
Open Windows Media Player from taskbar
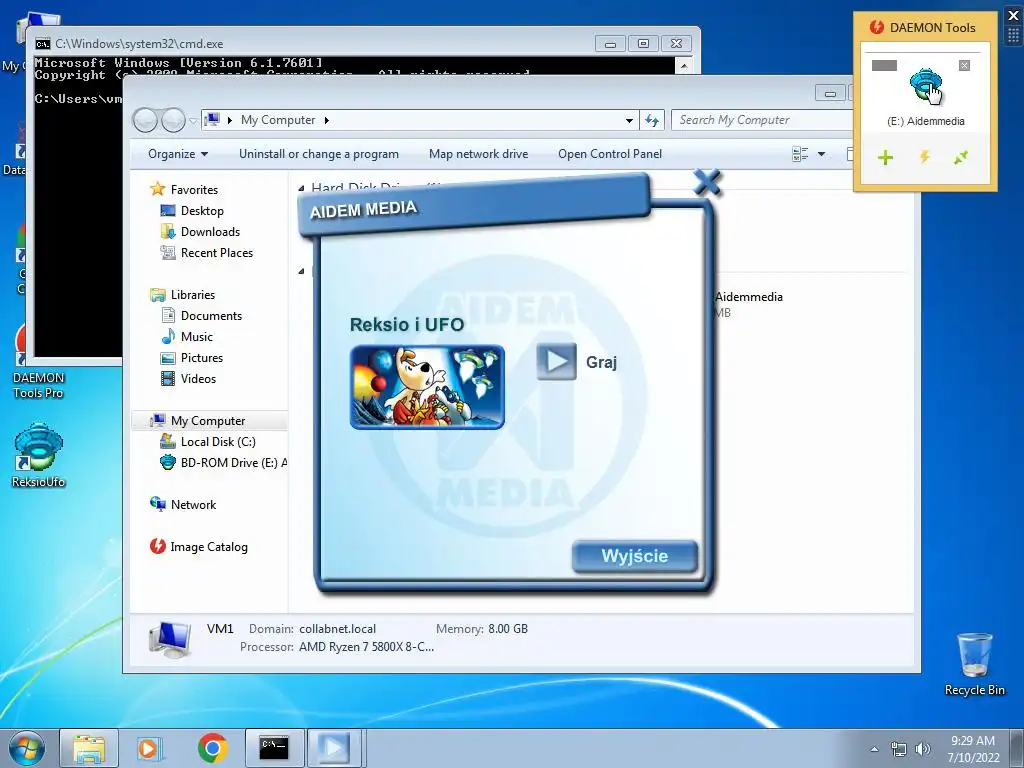coord(148,748)
